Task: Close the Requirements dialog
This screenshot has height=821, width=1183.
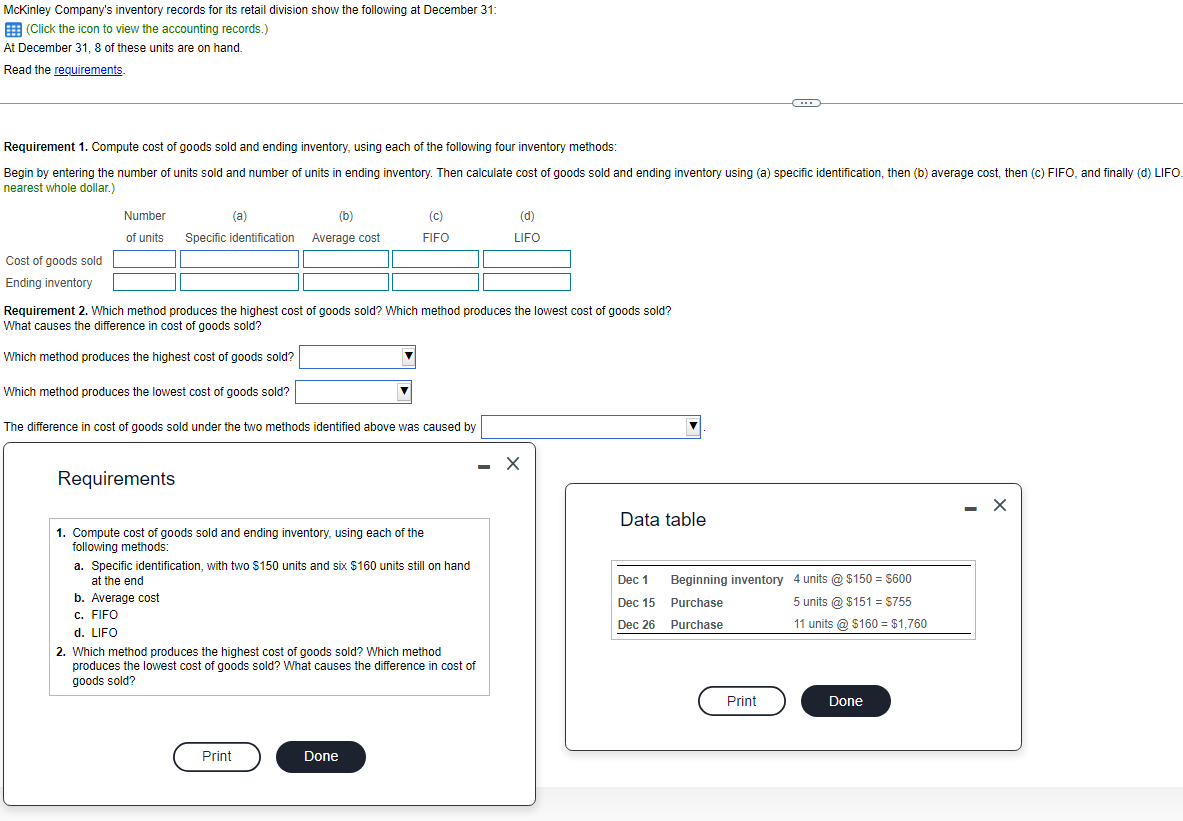Action: pos(513,463)
